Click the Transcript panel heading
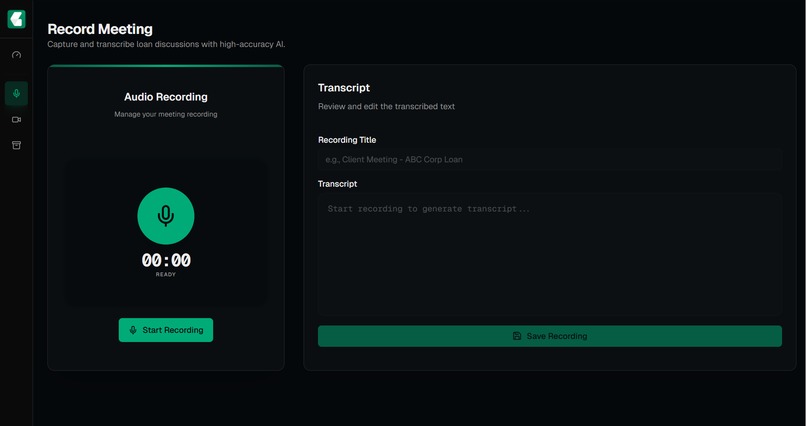This screenshot has height=426, width=806. pos(344,88)
